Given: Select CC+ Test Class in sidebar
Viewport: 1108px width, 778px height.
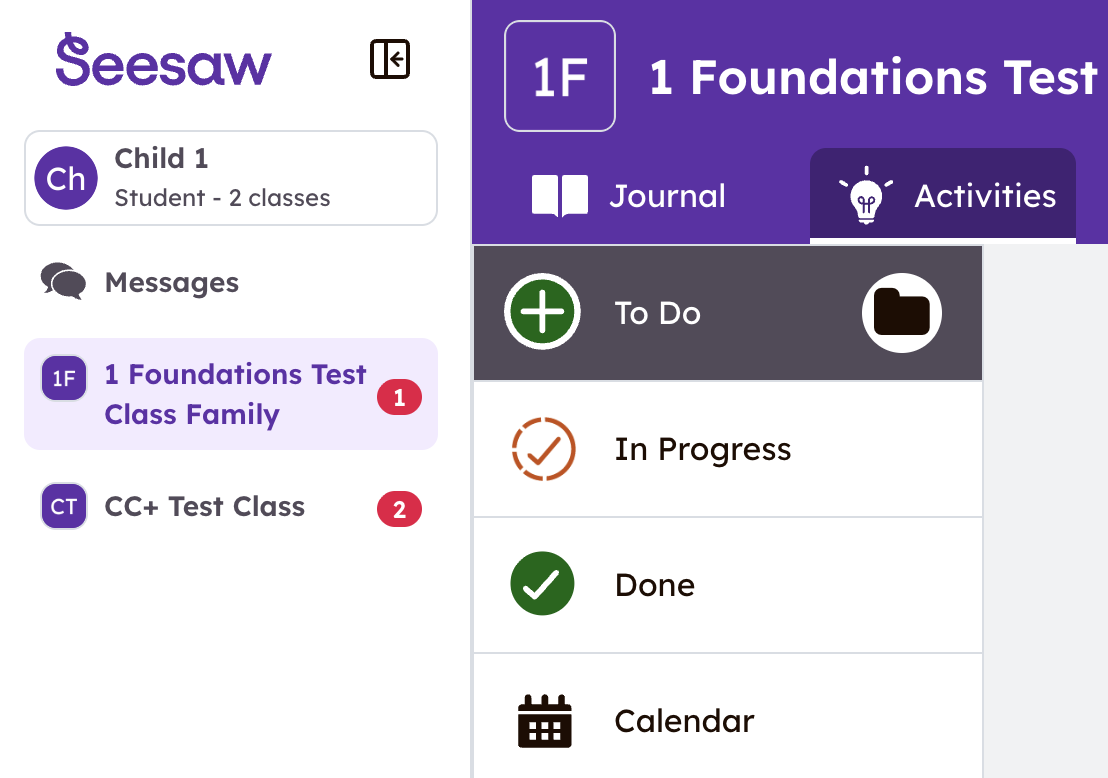Looking at the screenshot, I should (231, 507).
